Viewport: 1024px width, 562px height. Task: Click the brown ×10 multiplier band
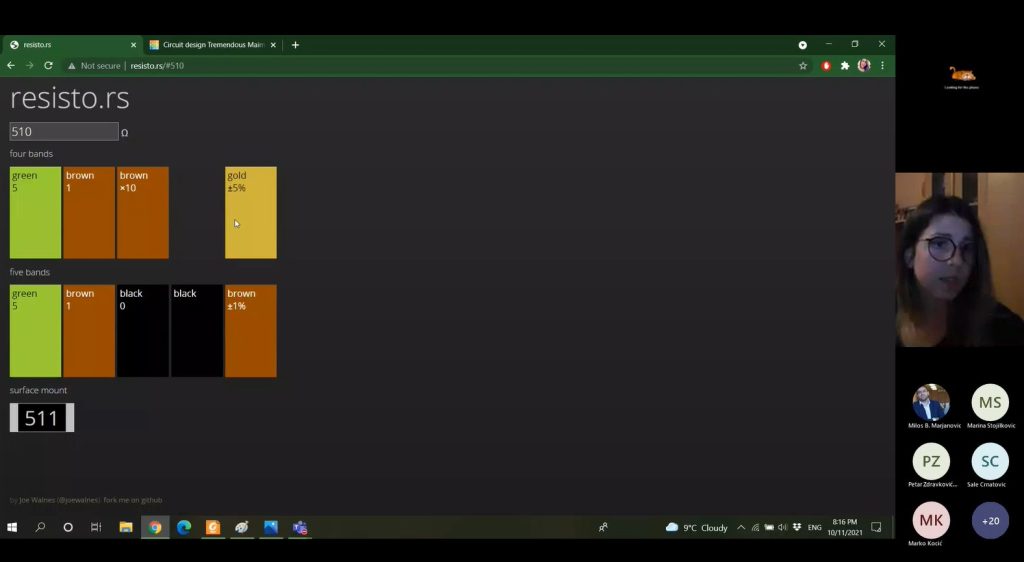[142, 213]
